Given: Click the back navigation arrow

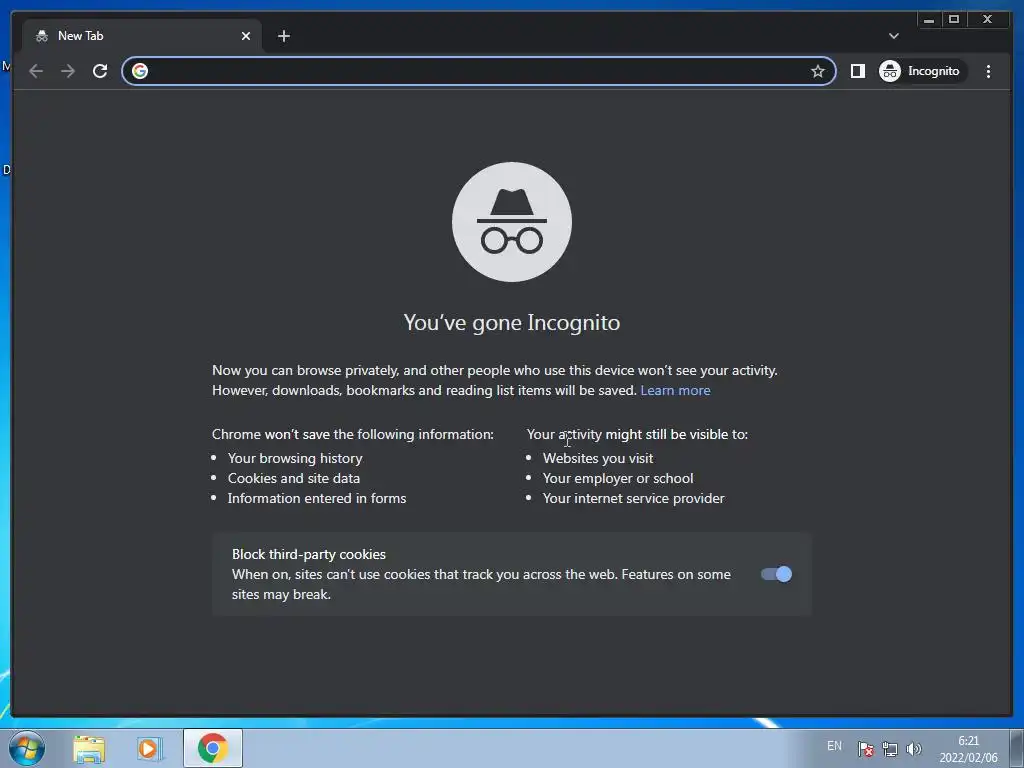Looking at the screenshot, I should [x=36, y=71].
